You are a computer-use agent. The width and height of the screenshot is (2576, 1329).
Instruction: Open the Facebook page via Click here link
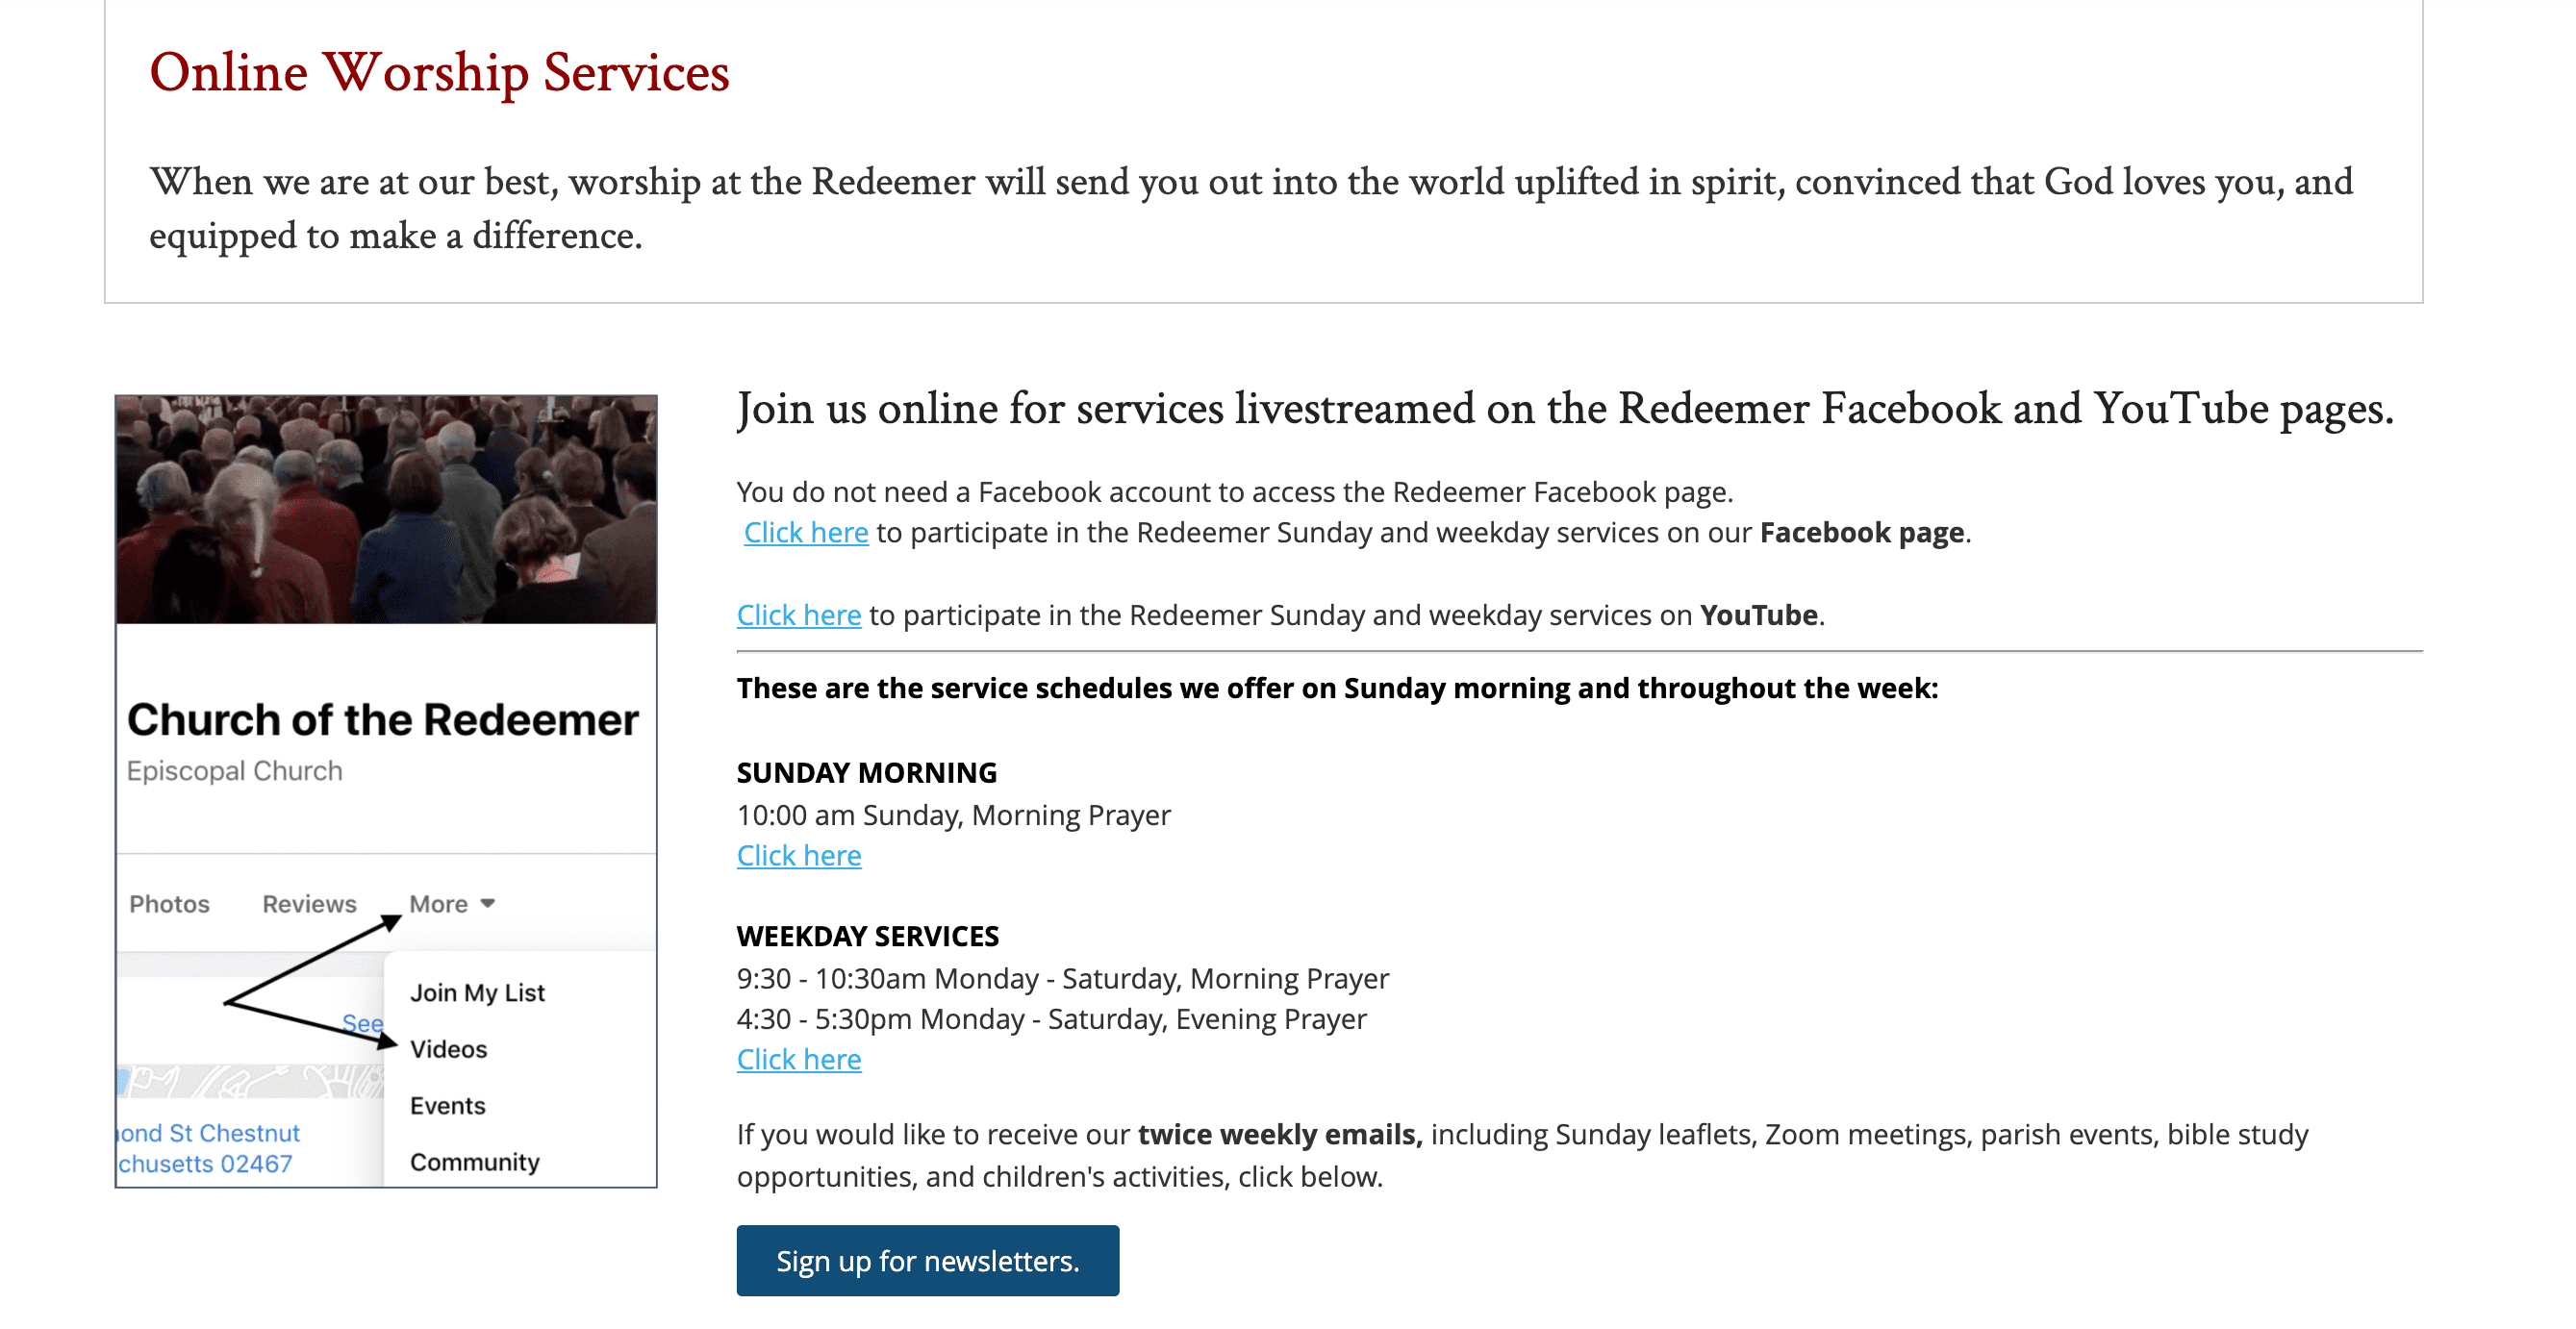[x=806, y=533]
